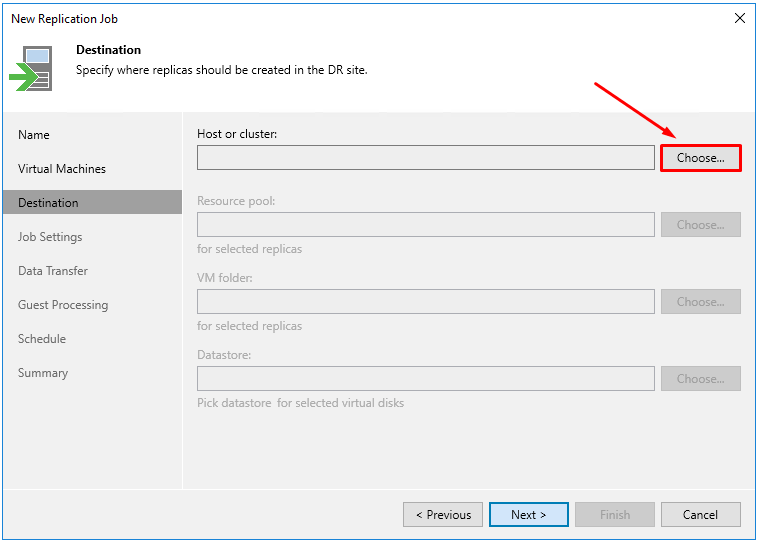This screenshot has height=543, width=760.
Task: Open the Guest Processing step
Action: (x=63, y=305)
